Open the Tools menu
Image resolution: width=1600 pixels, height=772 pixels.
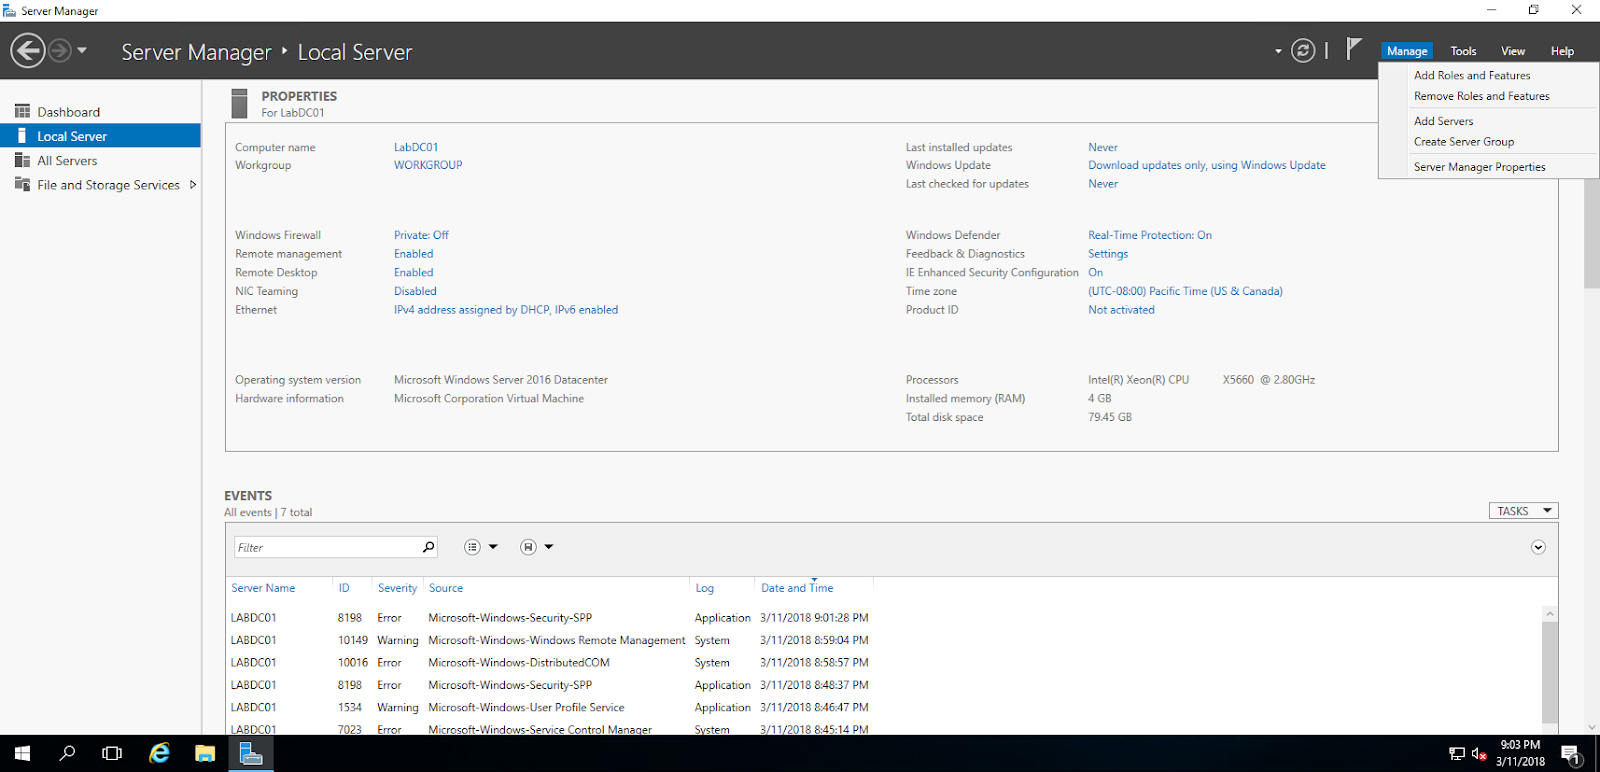click(x=1463, y=51)
